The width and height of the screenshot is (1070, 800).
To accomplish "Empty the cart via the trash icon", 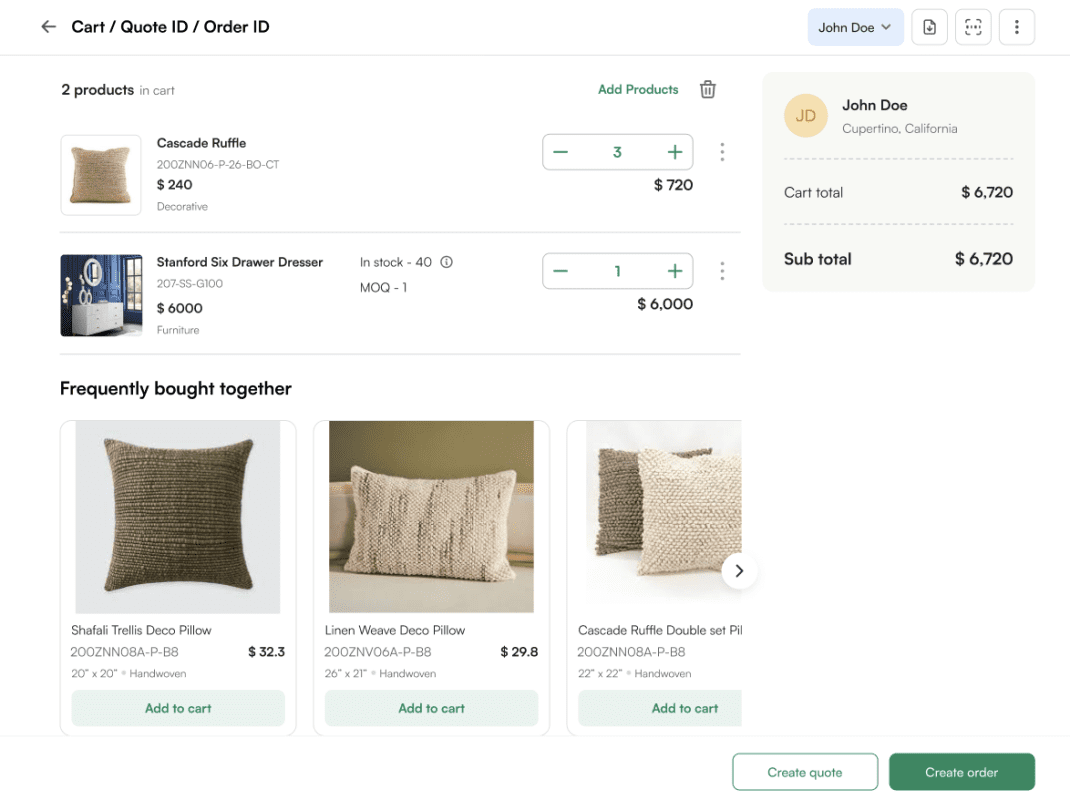I will (707, 89).
